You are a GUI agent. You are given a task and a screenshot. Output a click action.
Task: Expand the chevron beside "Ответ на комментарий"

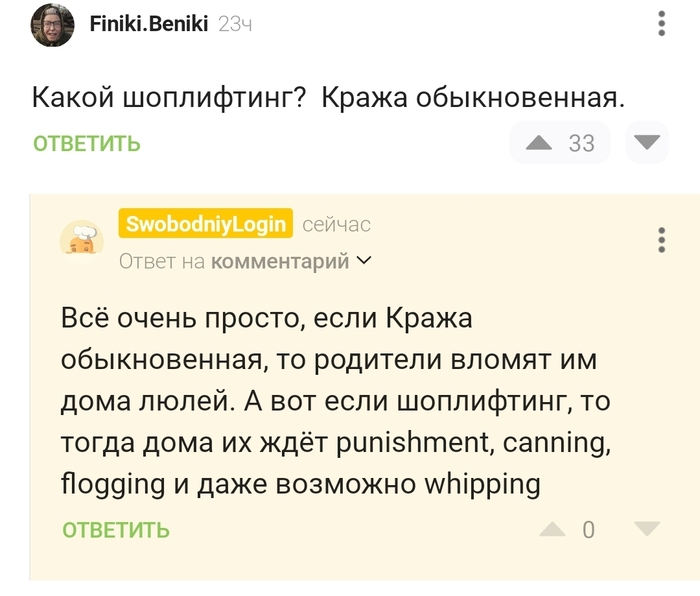tap(363, 261)
